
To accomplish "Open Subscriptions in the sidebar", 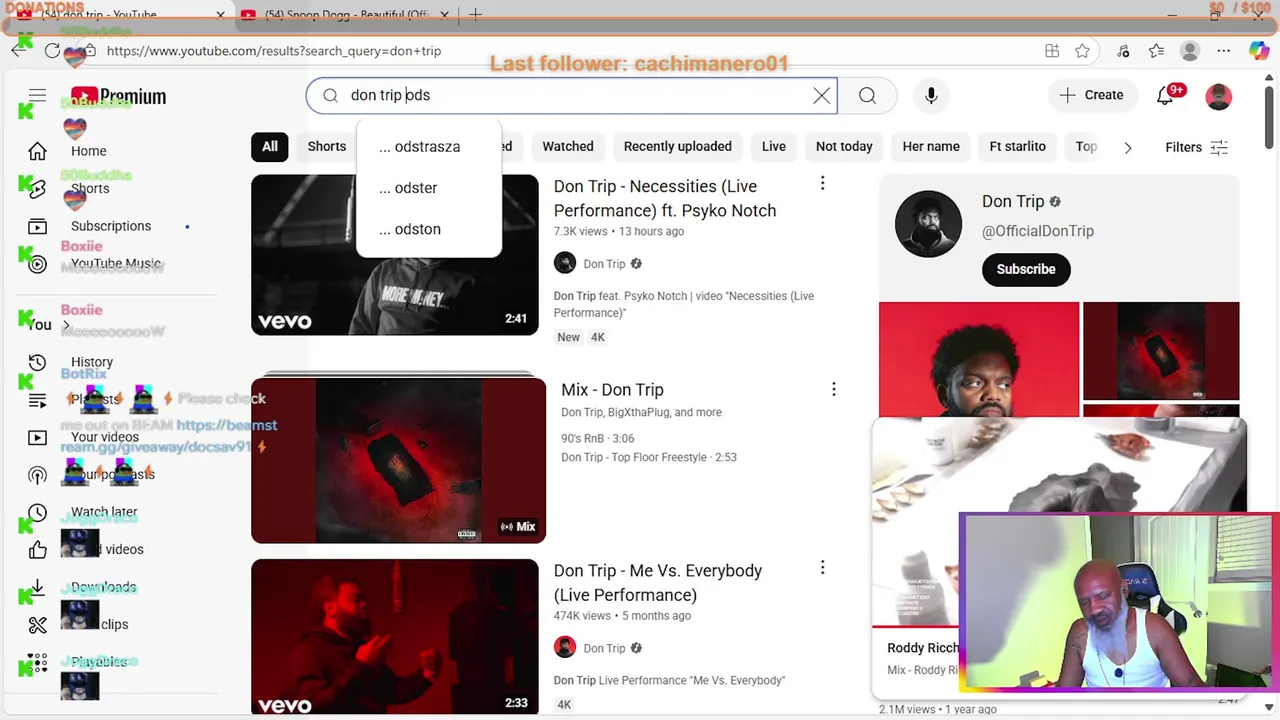I will 110,226.
